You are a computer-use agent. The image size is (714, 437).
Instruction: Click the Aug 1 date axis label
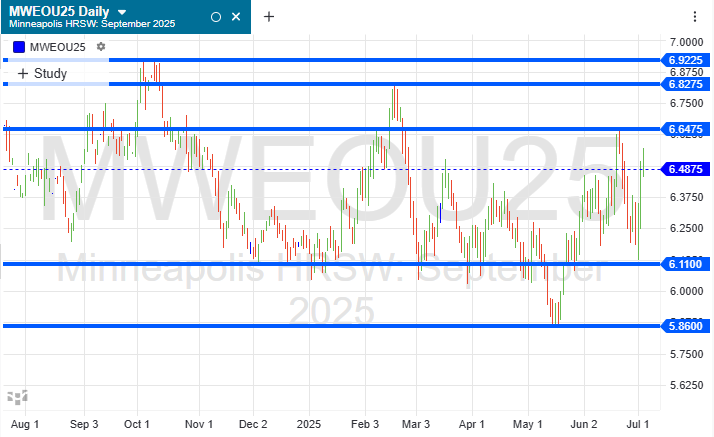(x=25, y=424)
